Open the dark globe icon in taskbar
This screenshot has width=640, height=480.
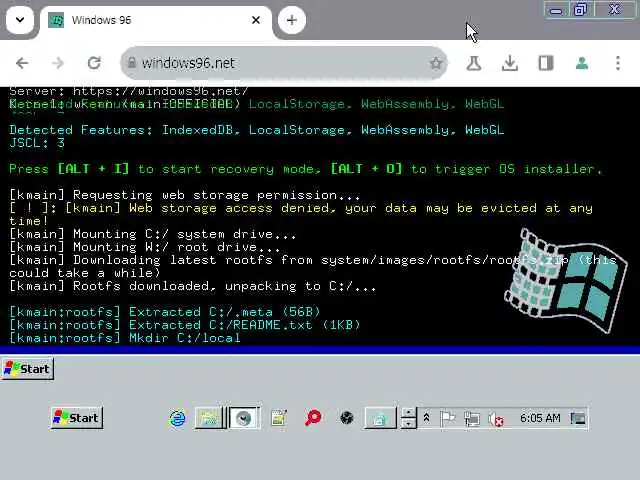tap(347, 418)
